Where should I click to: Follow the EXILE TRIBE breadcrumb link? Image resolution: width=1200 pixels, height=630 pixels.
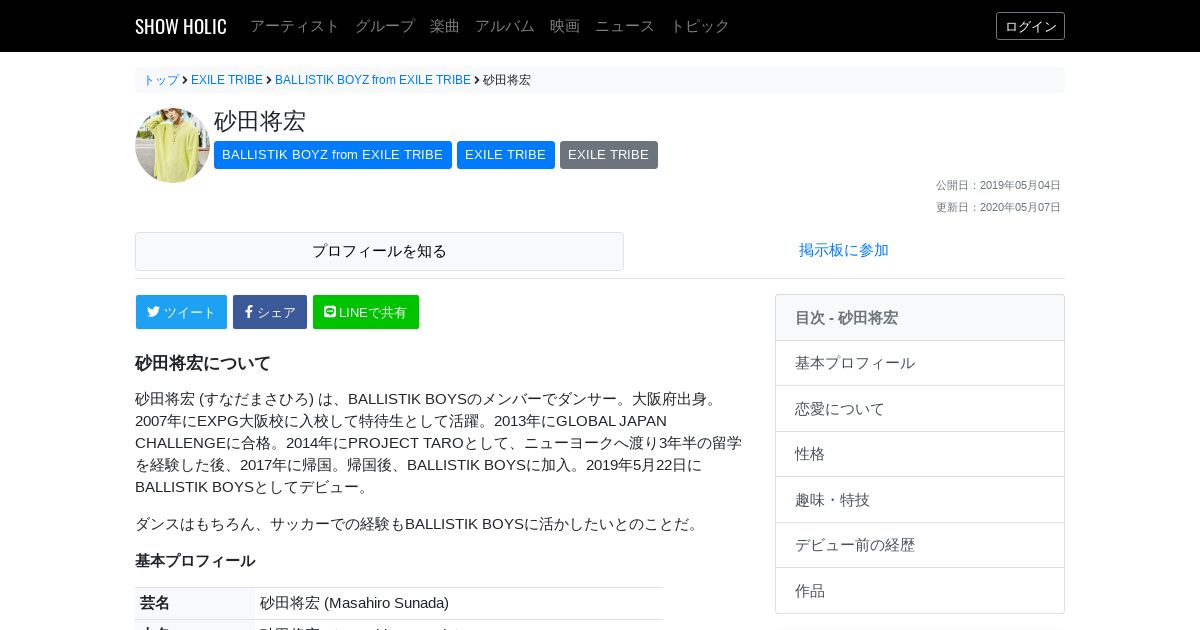(x=227, y=80)
